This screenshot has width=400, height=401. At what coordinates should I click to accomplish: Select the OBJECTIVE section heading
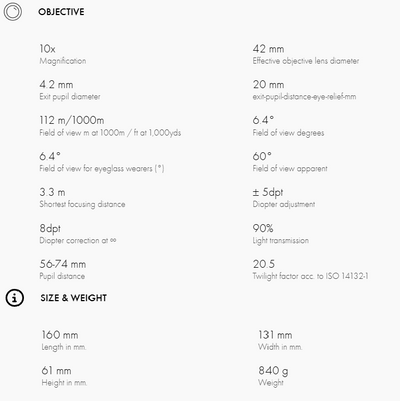point(61,12)
